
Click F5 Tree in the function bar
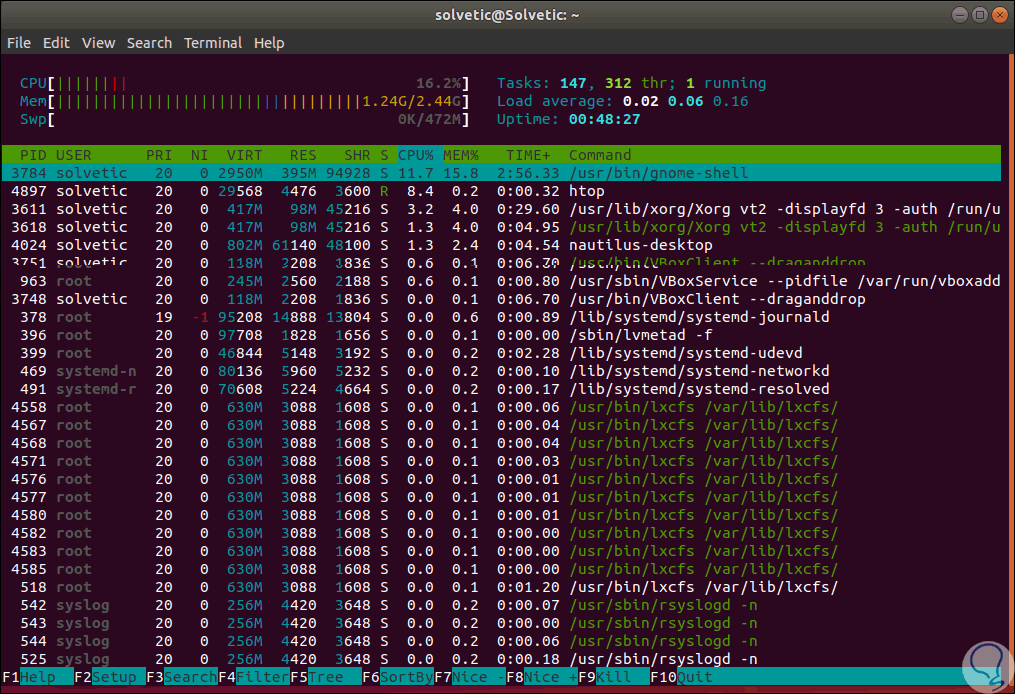326,677
